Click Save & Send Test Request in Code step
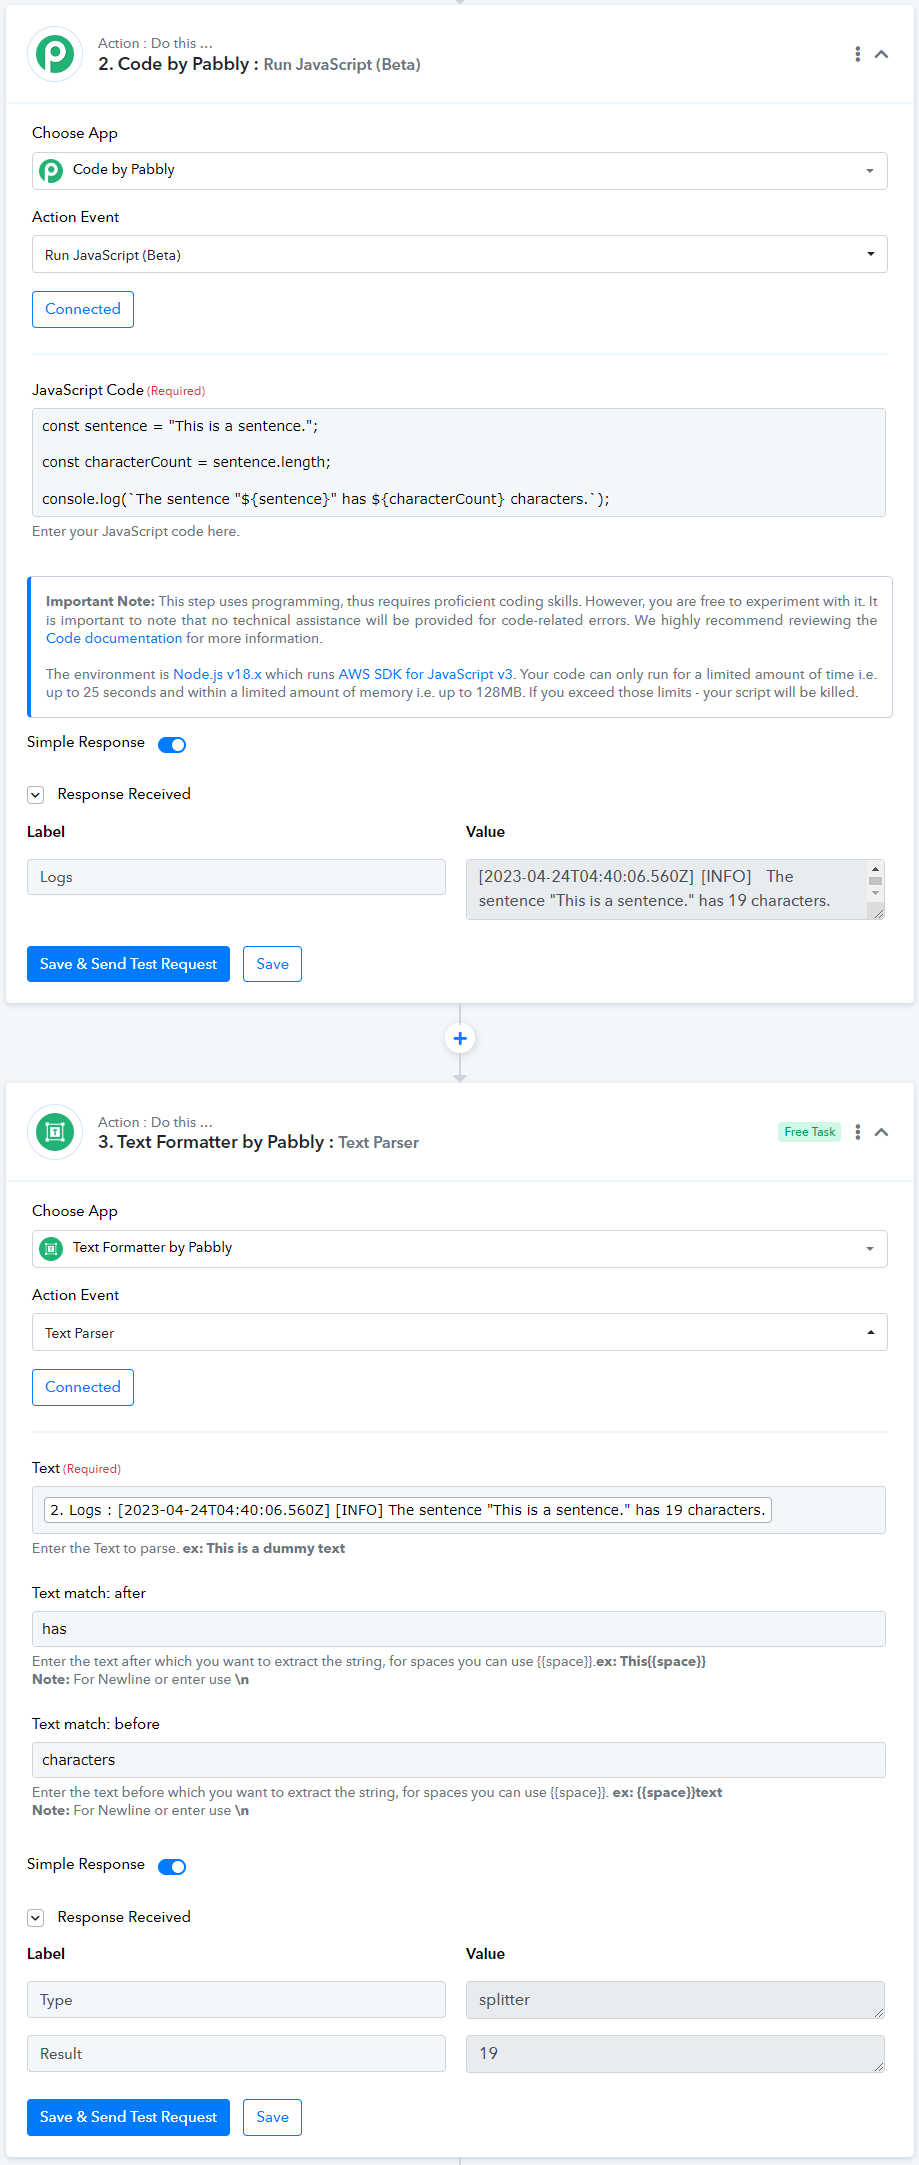Image resolution: width=919 pixels, height=2165 pixels. [x=128, y=964]
